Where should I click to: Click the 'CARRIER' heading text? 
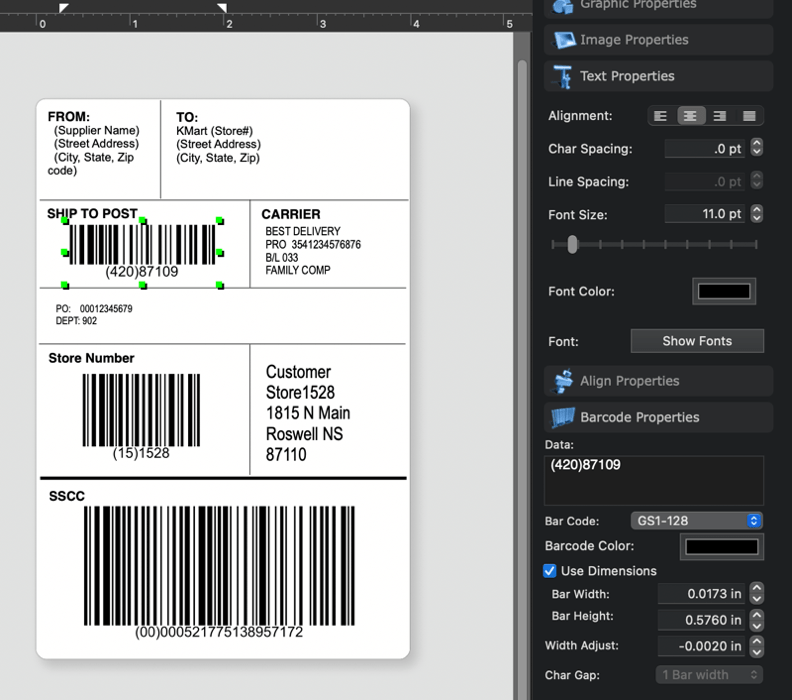tap(291, 214)
